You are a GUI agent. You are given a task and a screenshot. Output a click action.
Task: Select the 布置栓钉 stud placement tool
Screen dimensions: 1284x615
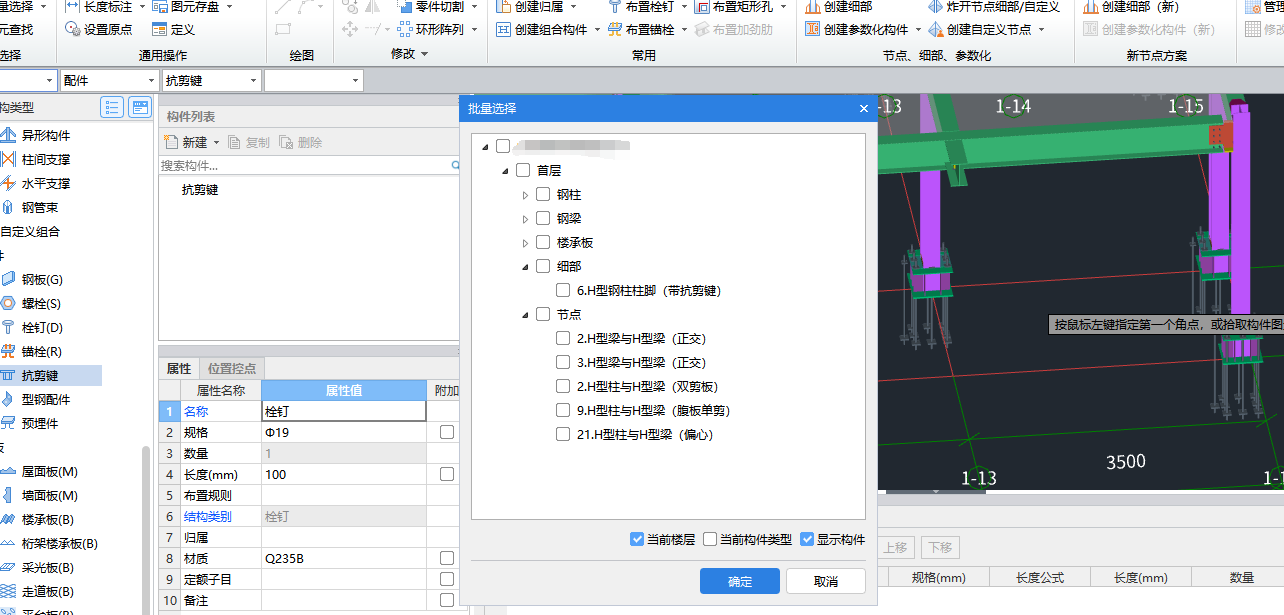640,6
